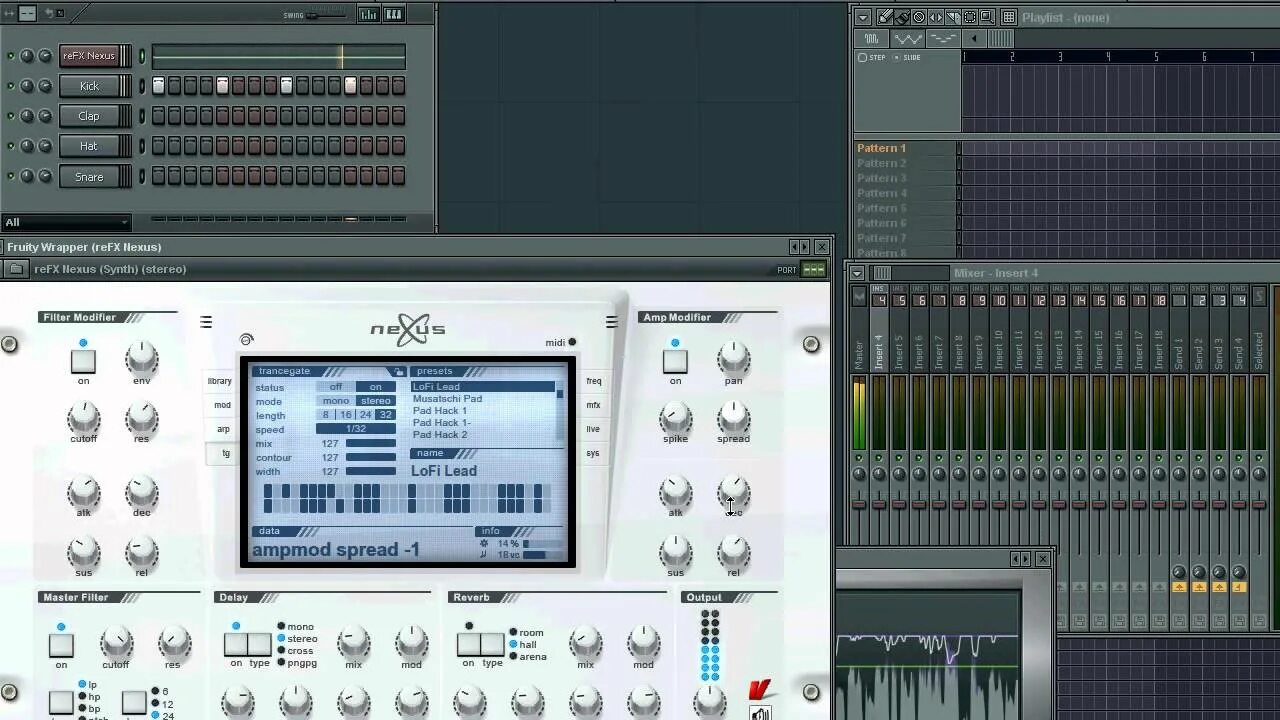The width and height of the screenshot is (1280, 720).
Task: Click the Nexus 'nexus' logo
Action: point(408,329)
